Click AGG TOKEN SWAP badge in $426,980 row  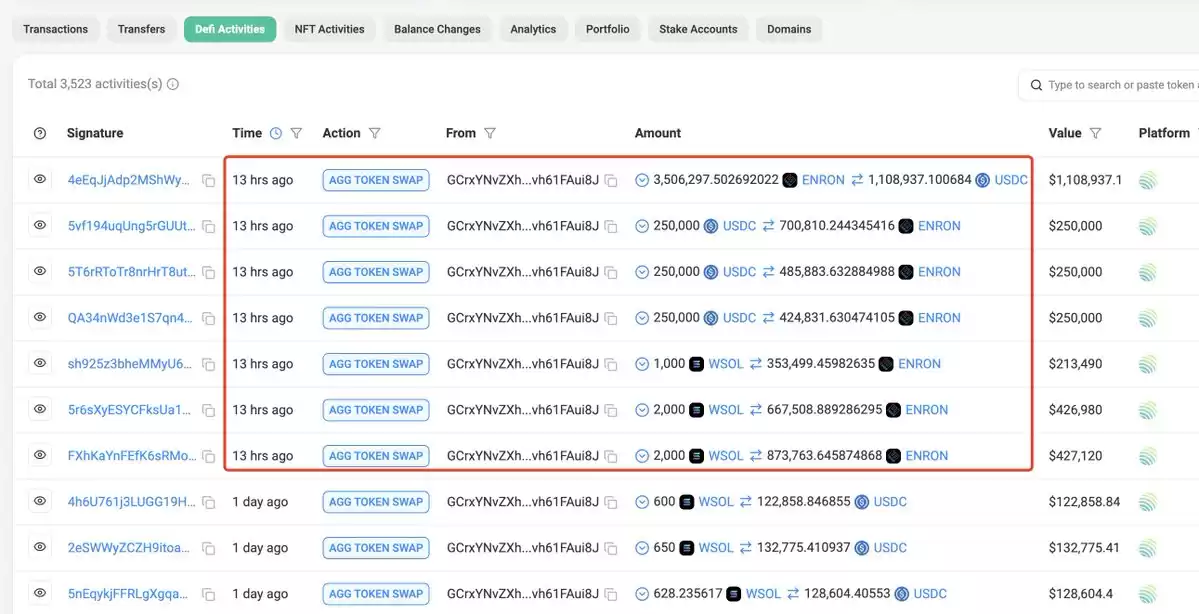coord(375,410)
